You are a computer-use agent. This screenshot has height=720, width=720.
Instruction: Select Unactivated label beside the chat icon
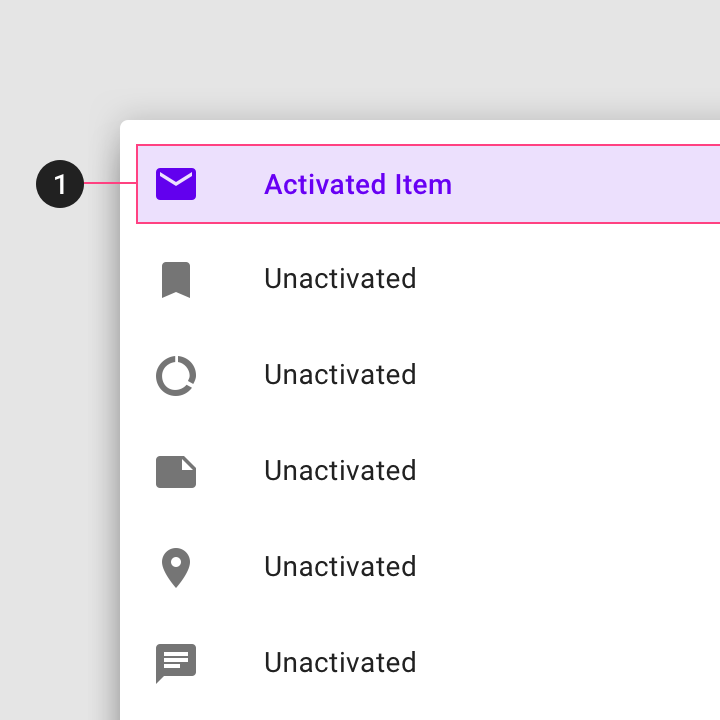pyautogui.click(x=340, y=663)
